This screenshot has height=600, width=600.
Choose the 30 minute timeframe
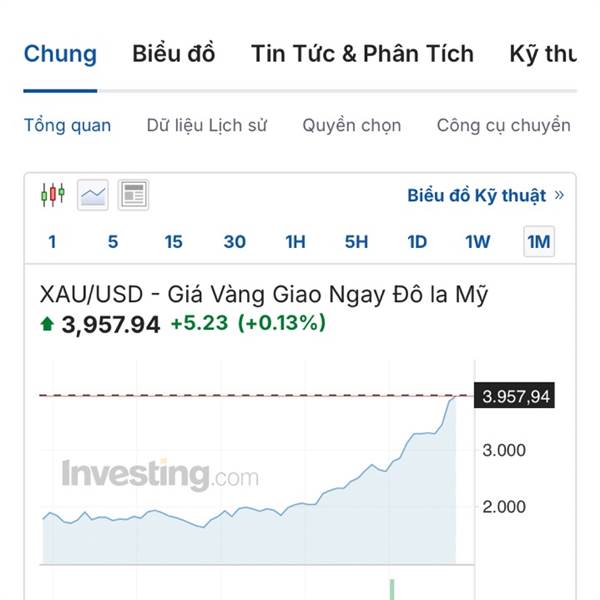click(x=235, y=242)
